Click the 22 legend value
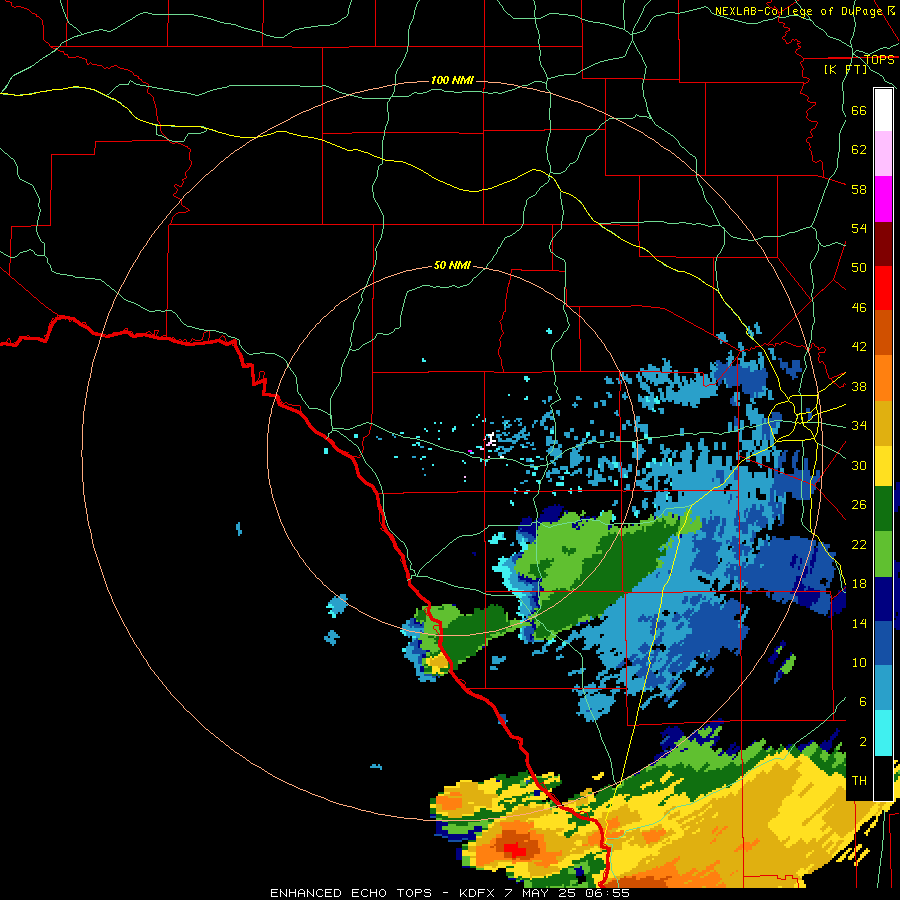This screenshot has height=900, width=900. 859,545
